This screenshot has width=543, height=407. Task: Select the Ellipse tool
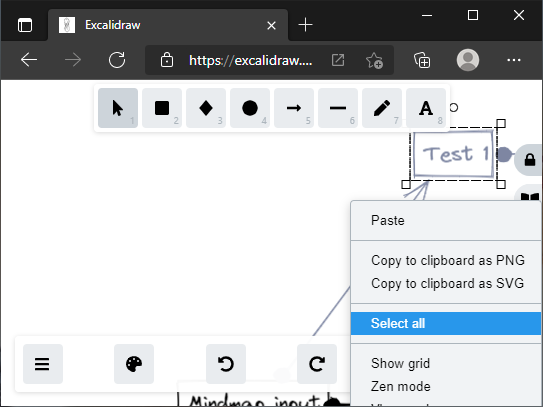click(x=250, y=108)
